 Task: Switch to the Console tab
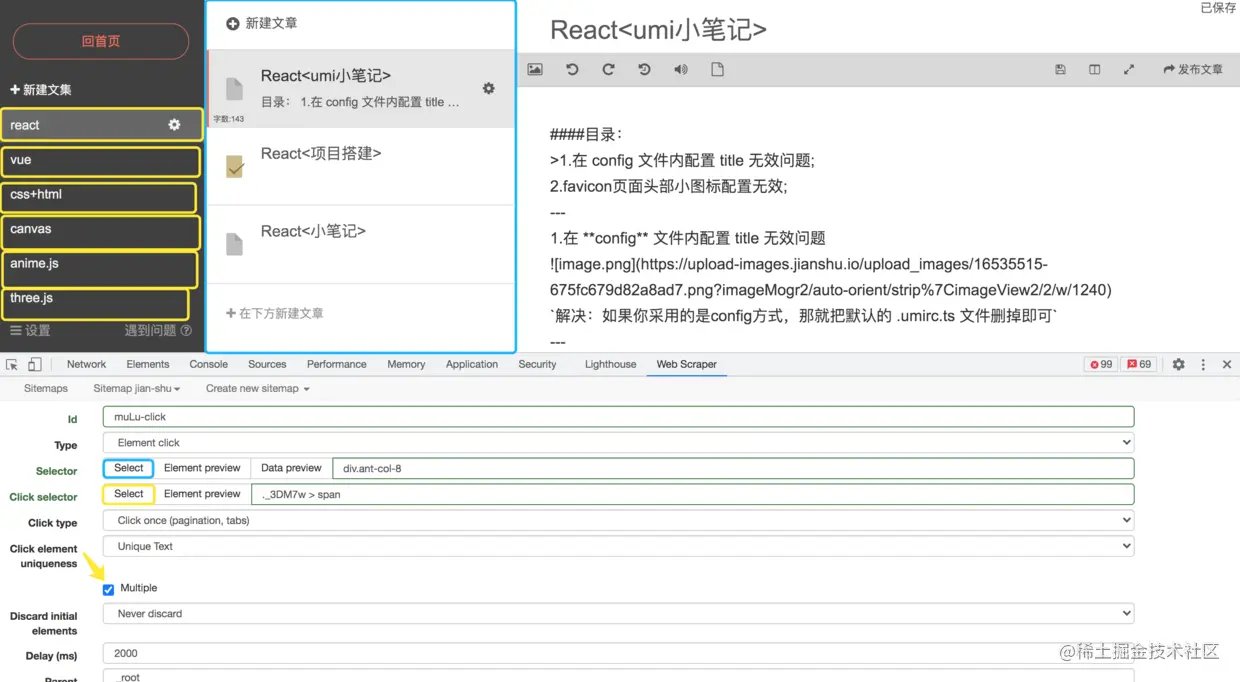click(x=209, y=365)
